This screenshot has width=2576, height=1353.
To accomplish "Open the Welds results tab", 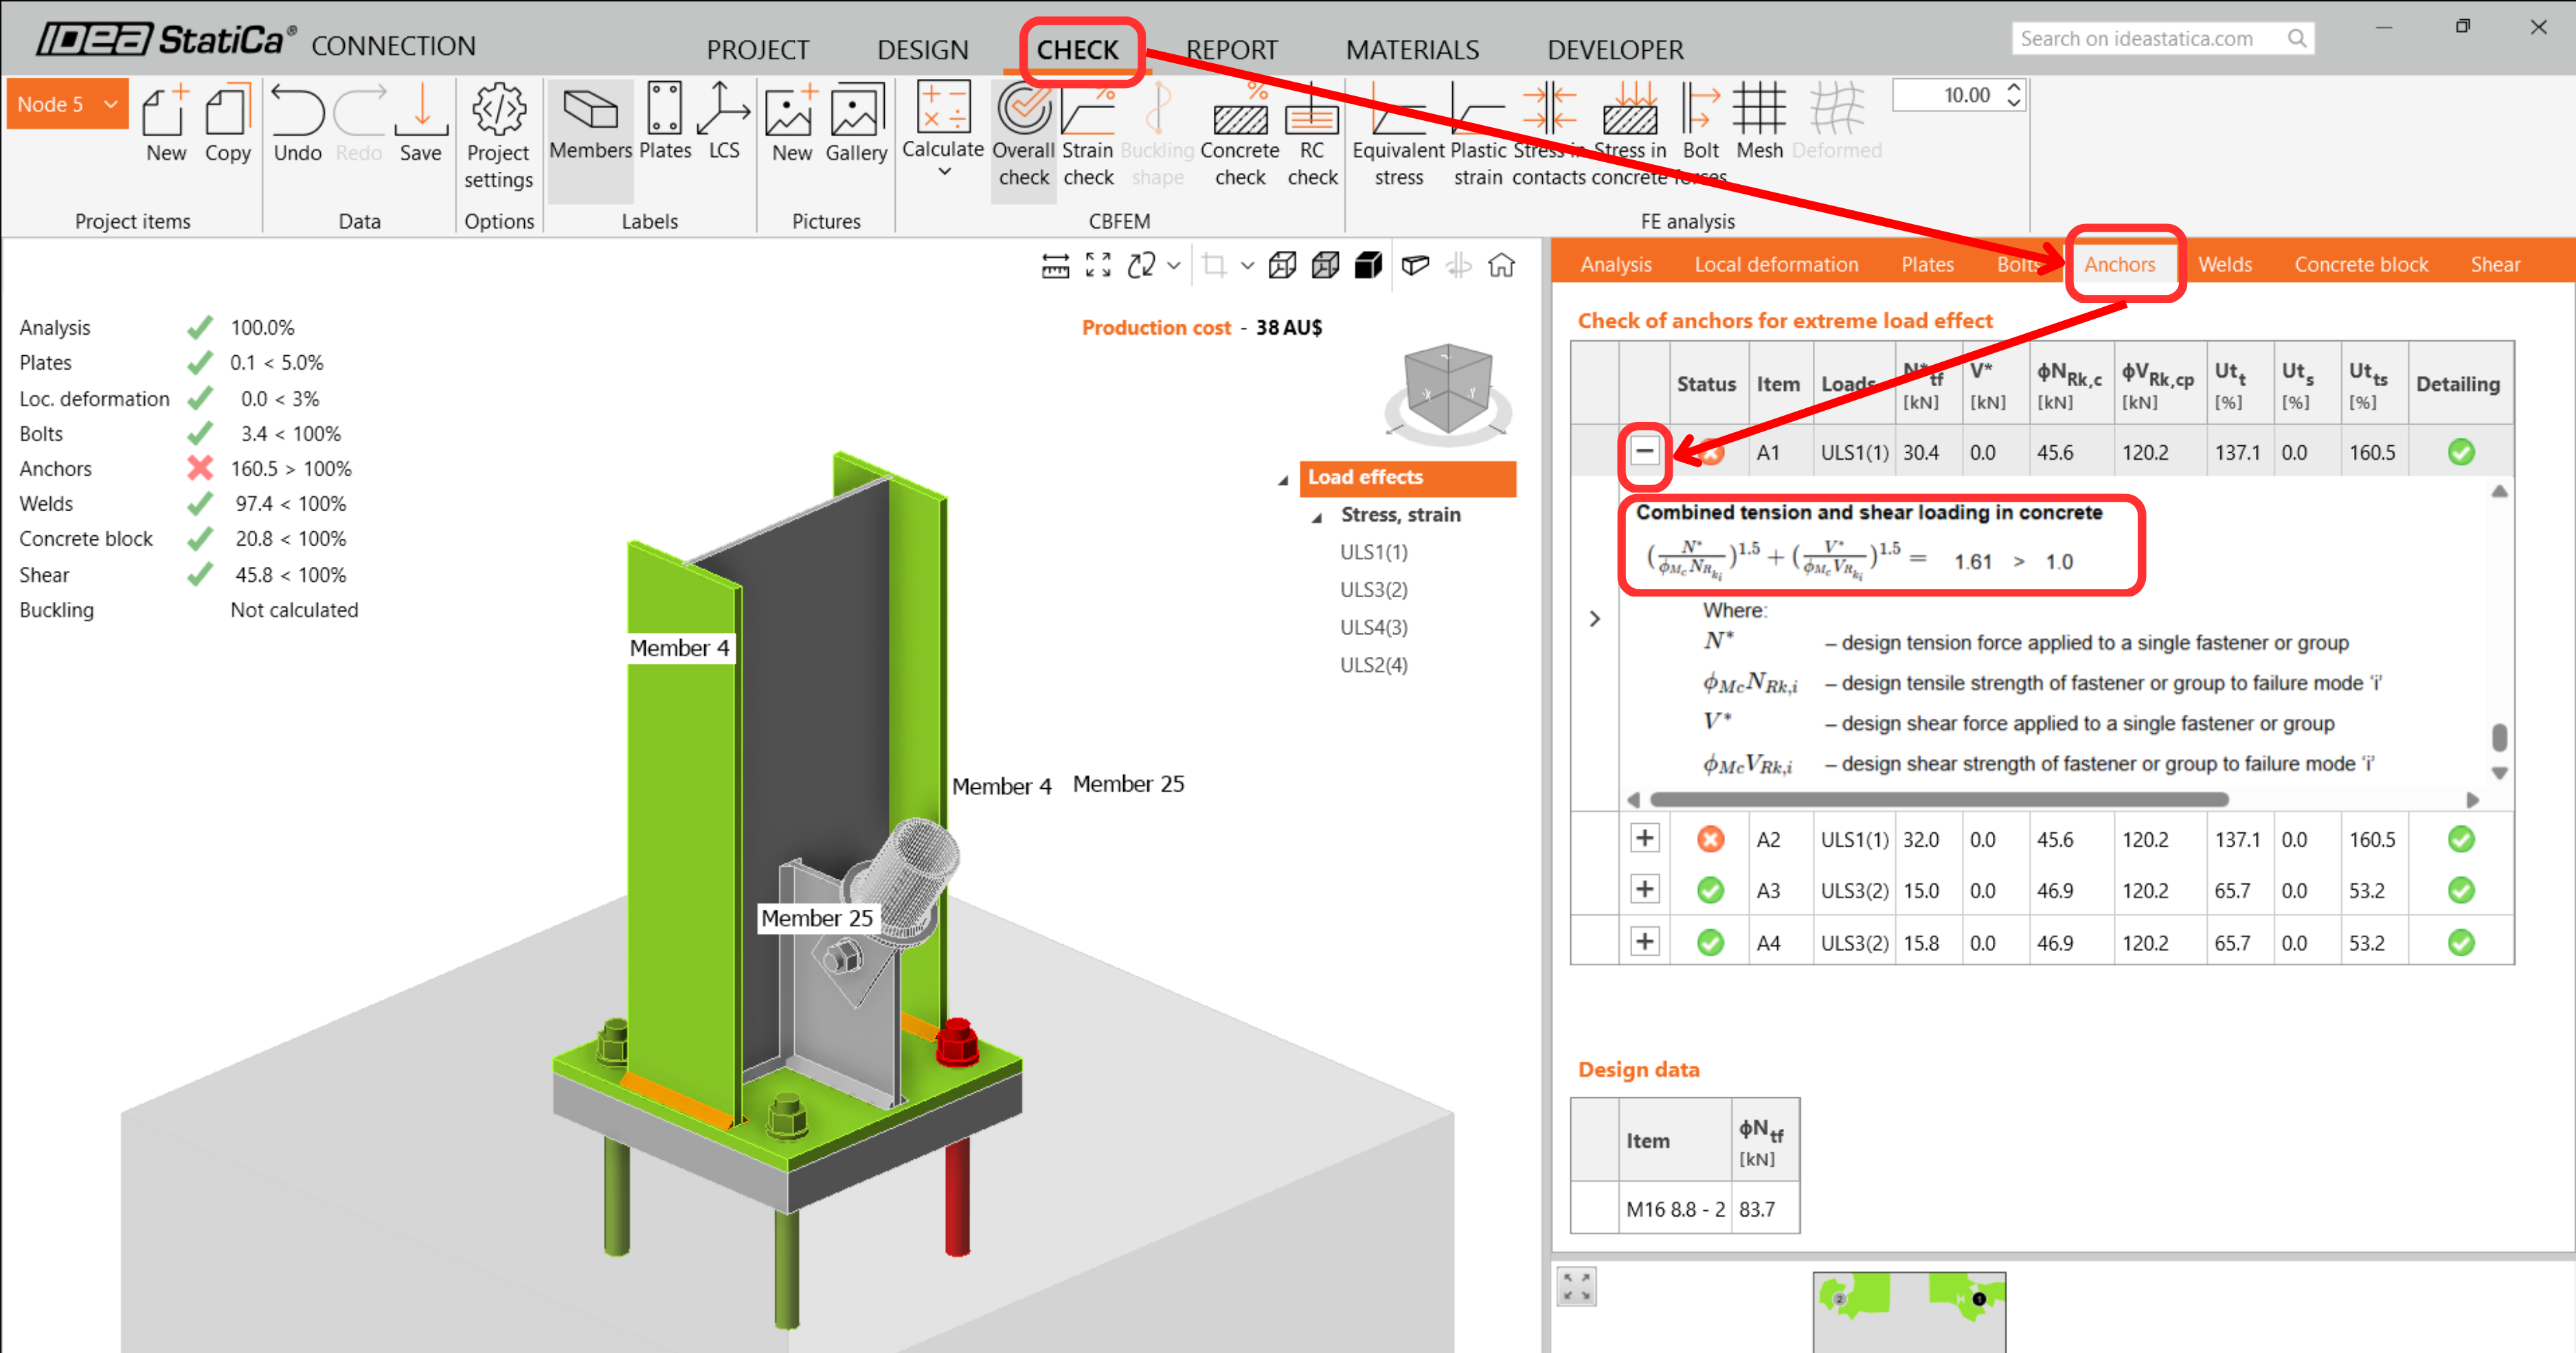I will click(x=2227, y=264).
